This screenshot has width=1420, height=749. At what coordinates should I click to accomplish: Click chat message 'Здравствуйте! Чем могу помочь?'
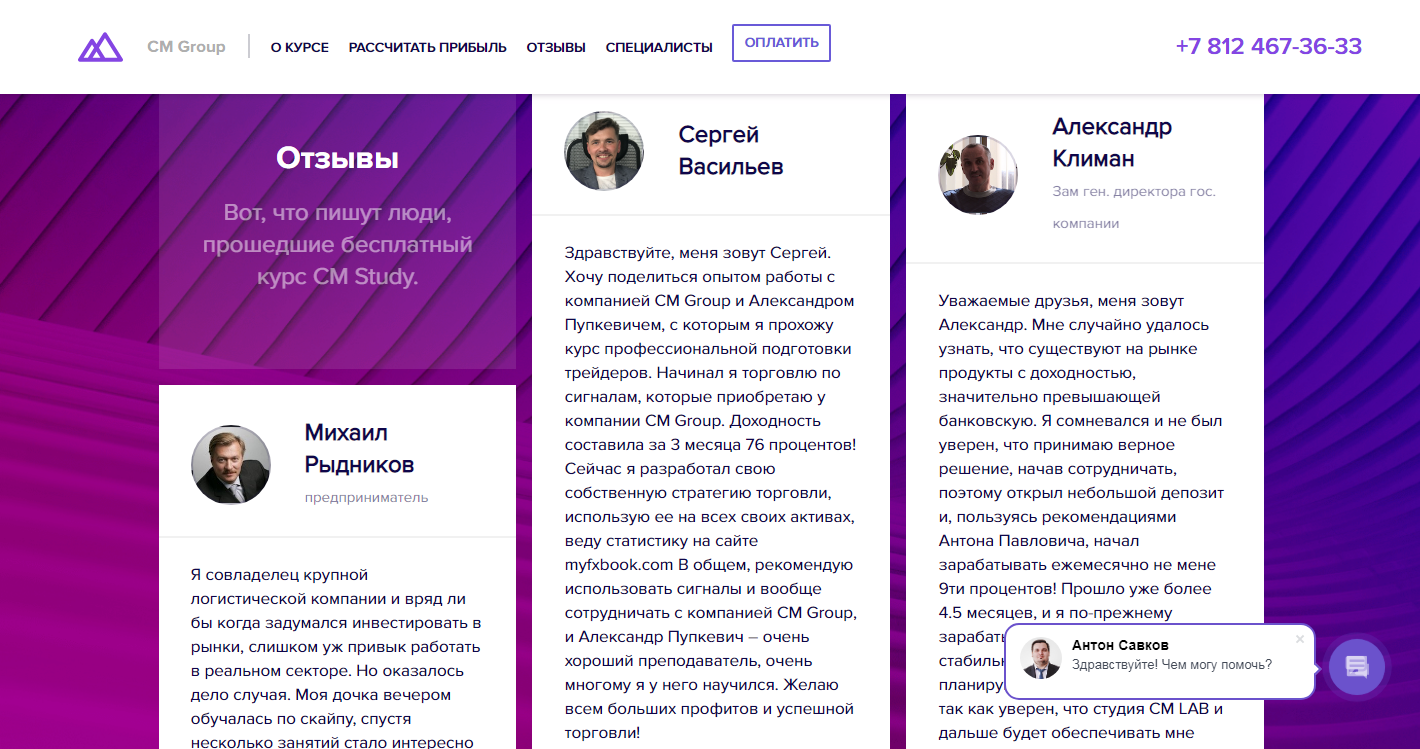(1172, 664)
